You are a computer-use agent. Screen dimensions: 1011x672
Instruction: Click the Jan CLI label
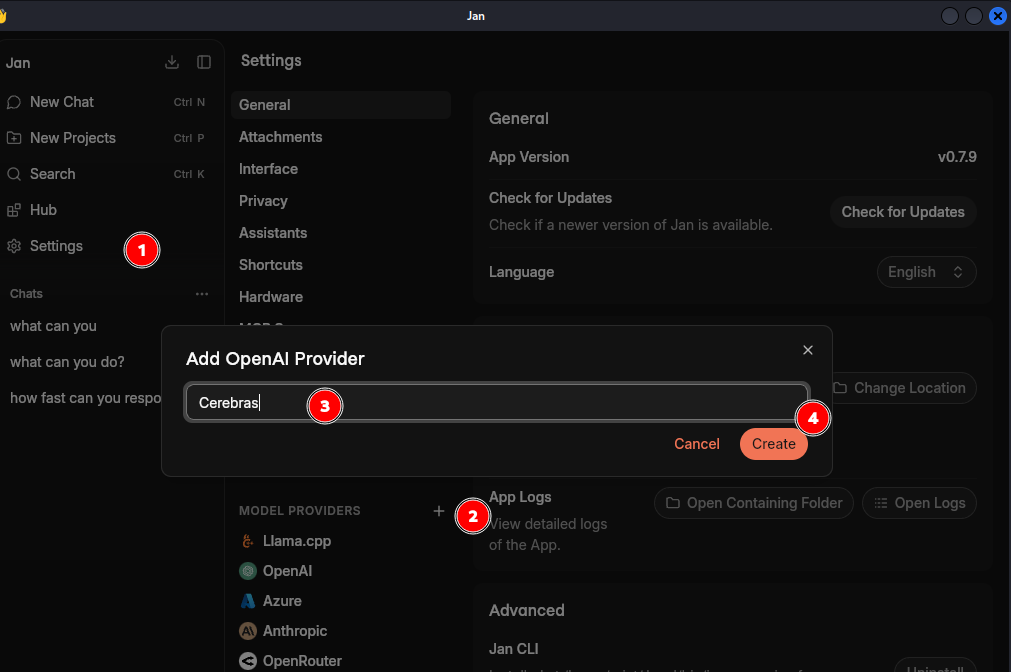514,649
